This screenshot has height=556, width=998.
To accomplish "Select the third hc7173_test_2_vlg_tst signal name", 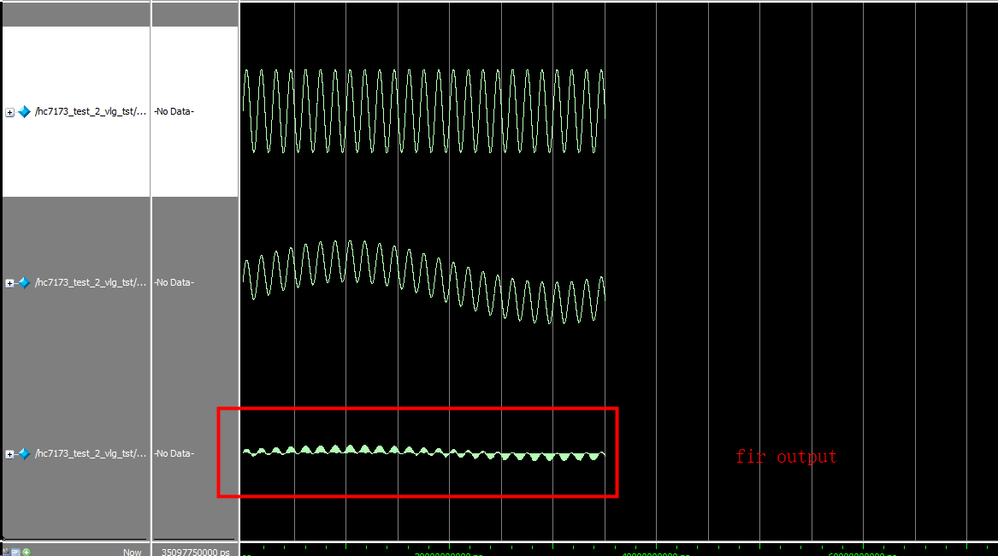I will (x=90, y=454).
